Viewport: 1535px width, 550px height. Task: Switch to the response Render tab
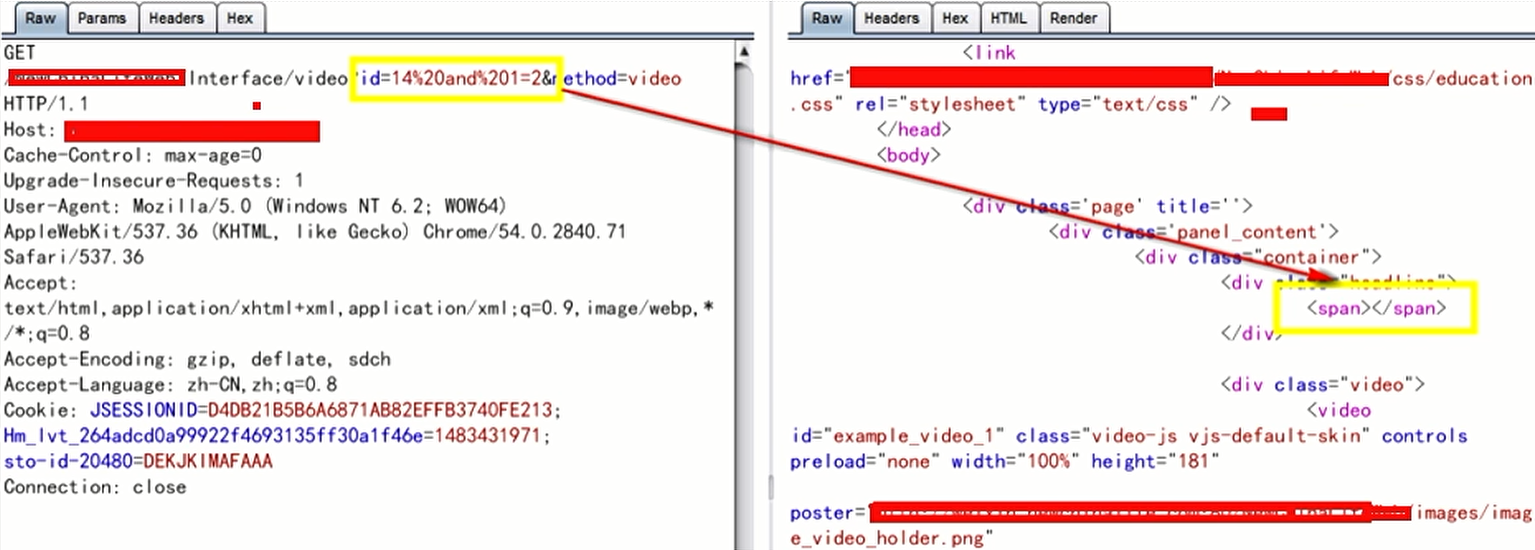[1074, 18]
